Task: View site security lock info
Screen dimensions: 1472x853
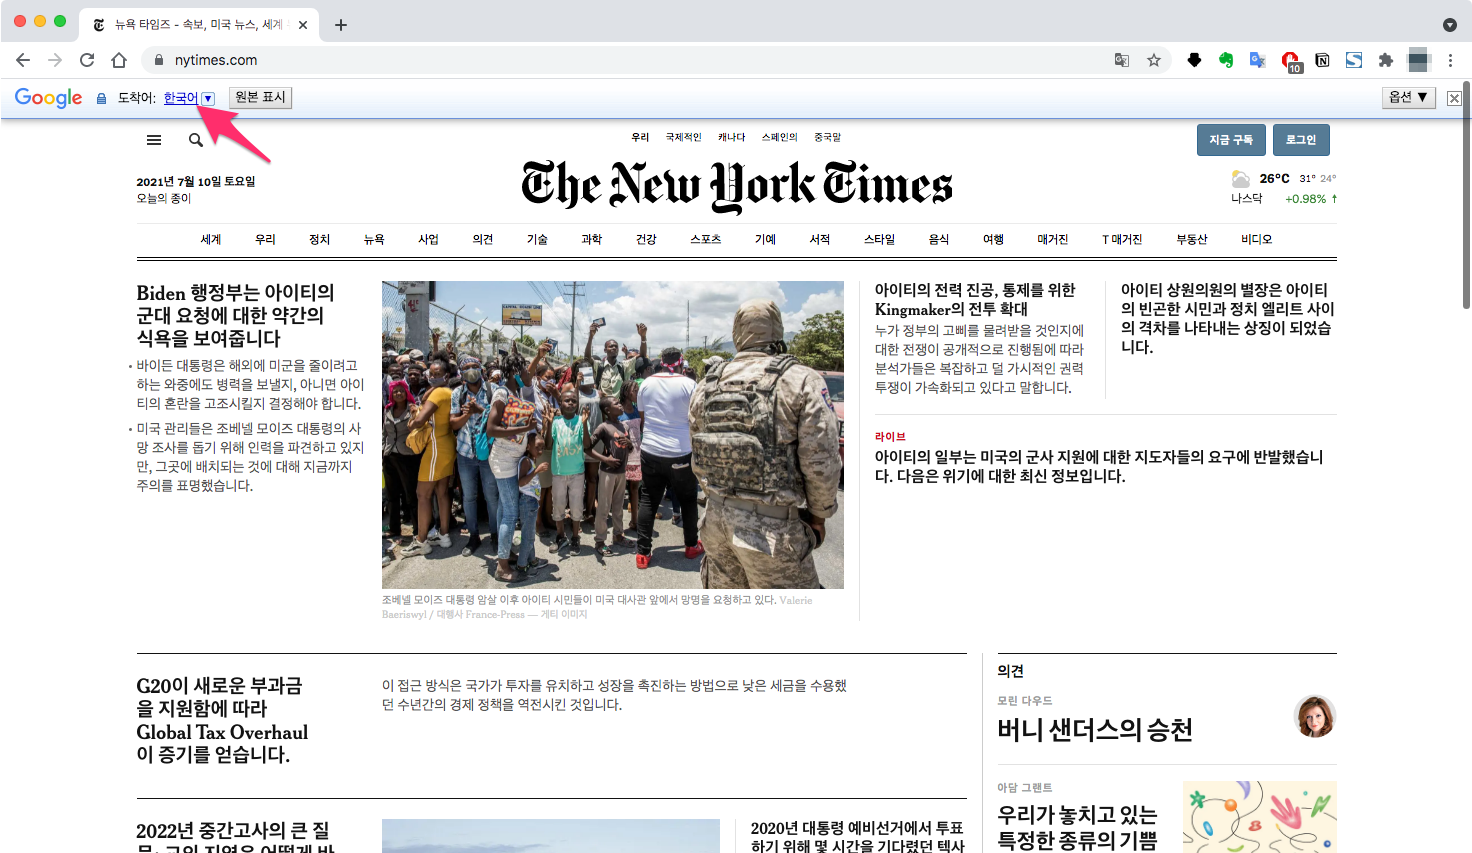Action: [x=159, y=60]
